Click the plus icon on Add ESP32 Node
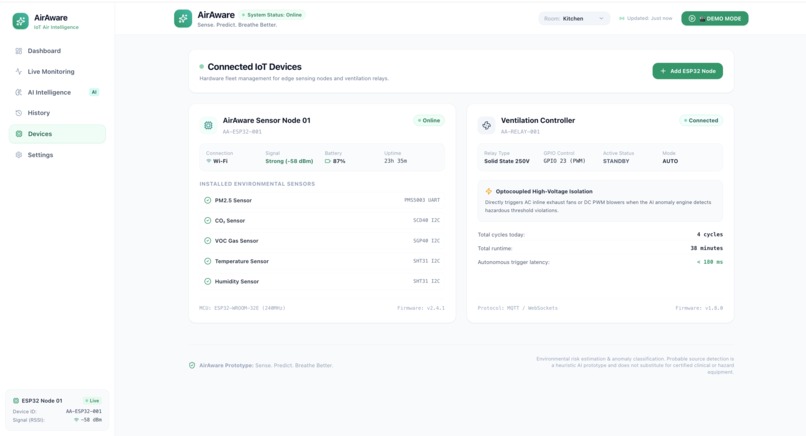This screenshot has width=806, height=436. pos(663,71)
